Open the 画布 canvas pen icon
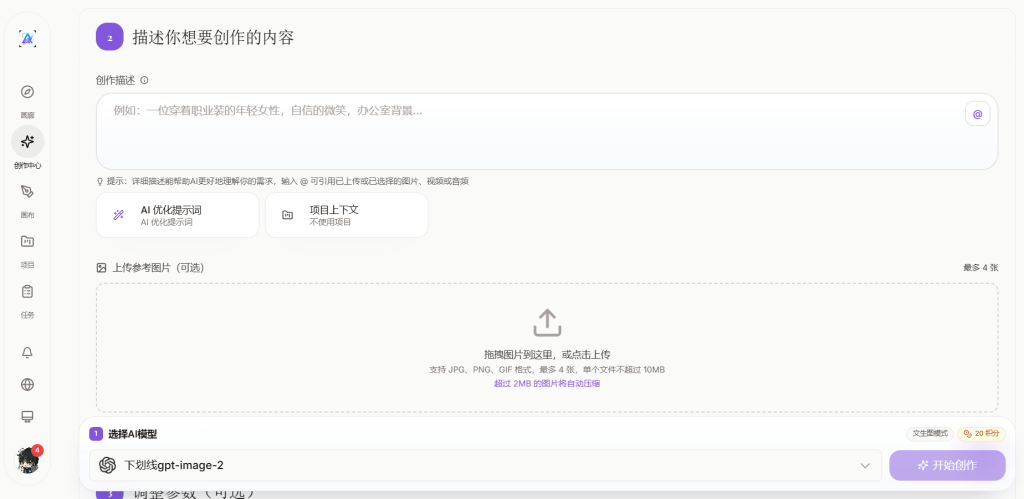The height and width of the screenshot is (499, 1024). [27, 191]
